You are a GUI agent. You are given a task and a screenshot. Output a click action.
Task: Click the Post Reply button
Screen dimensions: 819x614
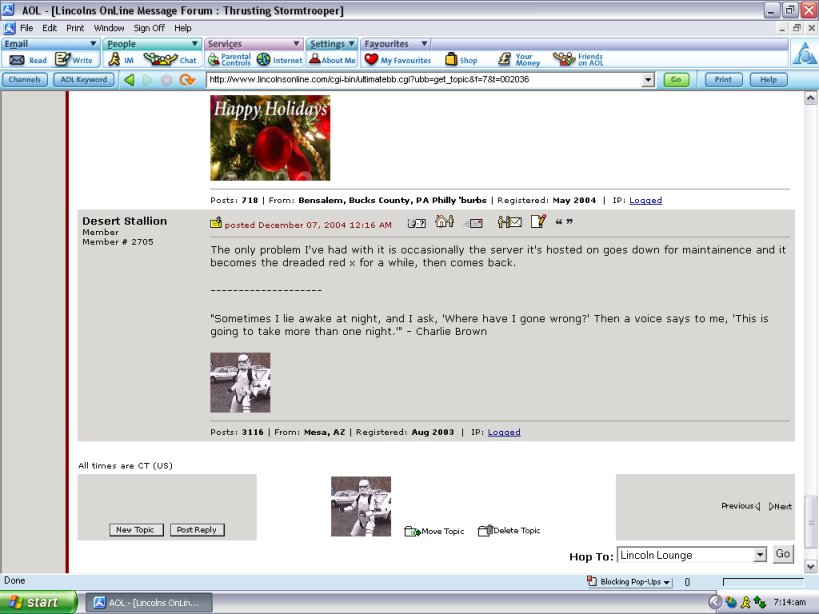click(197, 530)
